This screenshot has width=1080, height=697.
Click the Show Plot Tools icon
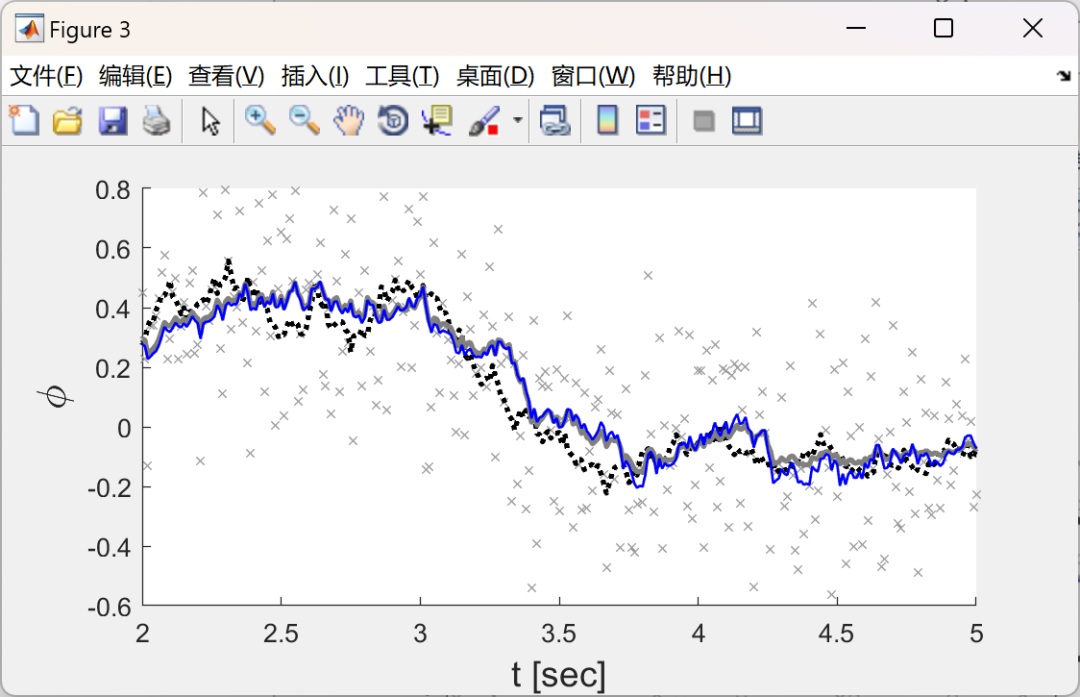coord(747,121)
